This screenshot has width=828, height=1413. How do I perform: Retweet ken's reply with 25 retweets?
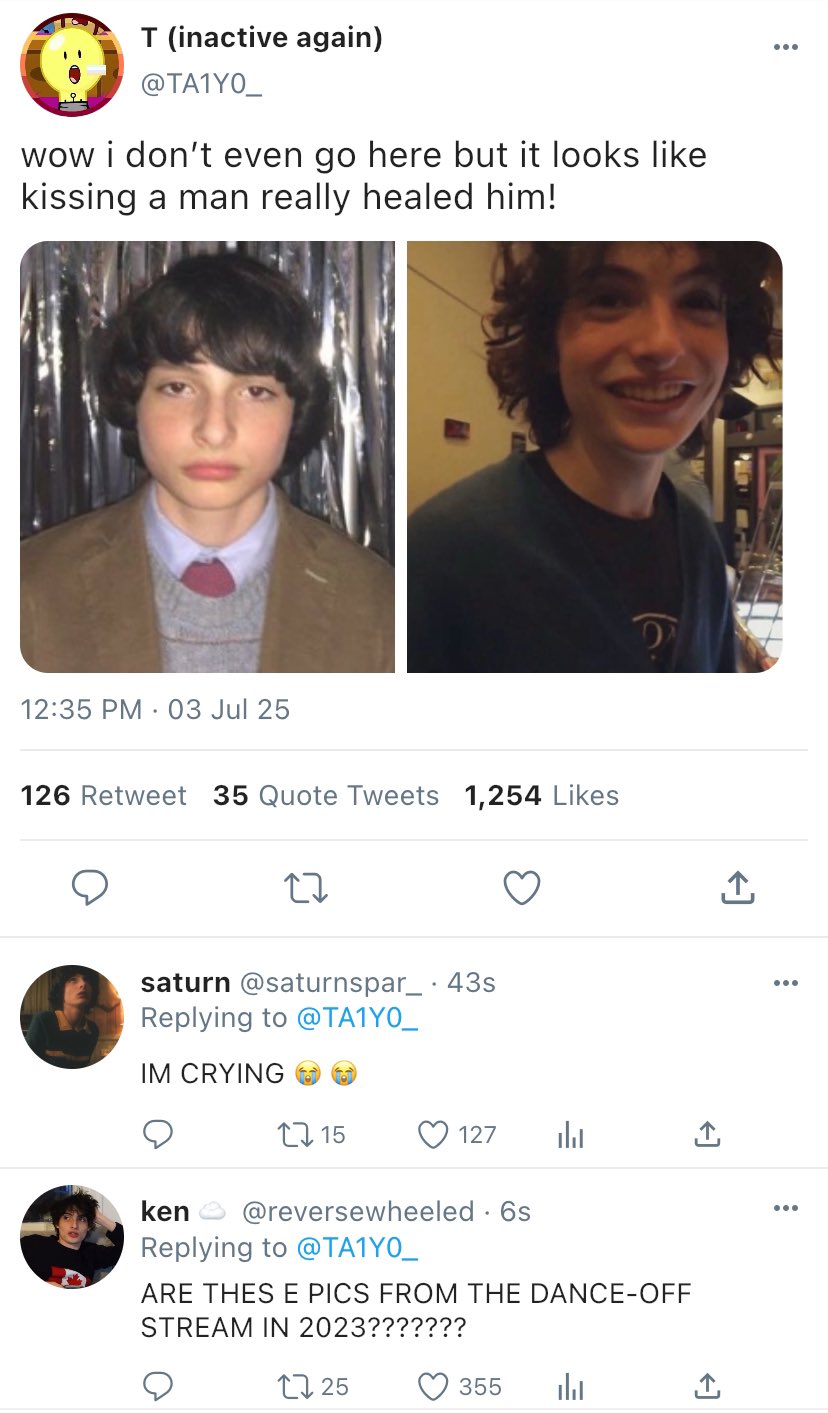coord(296,1386)
